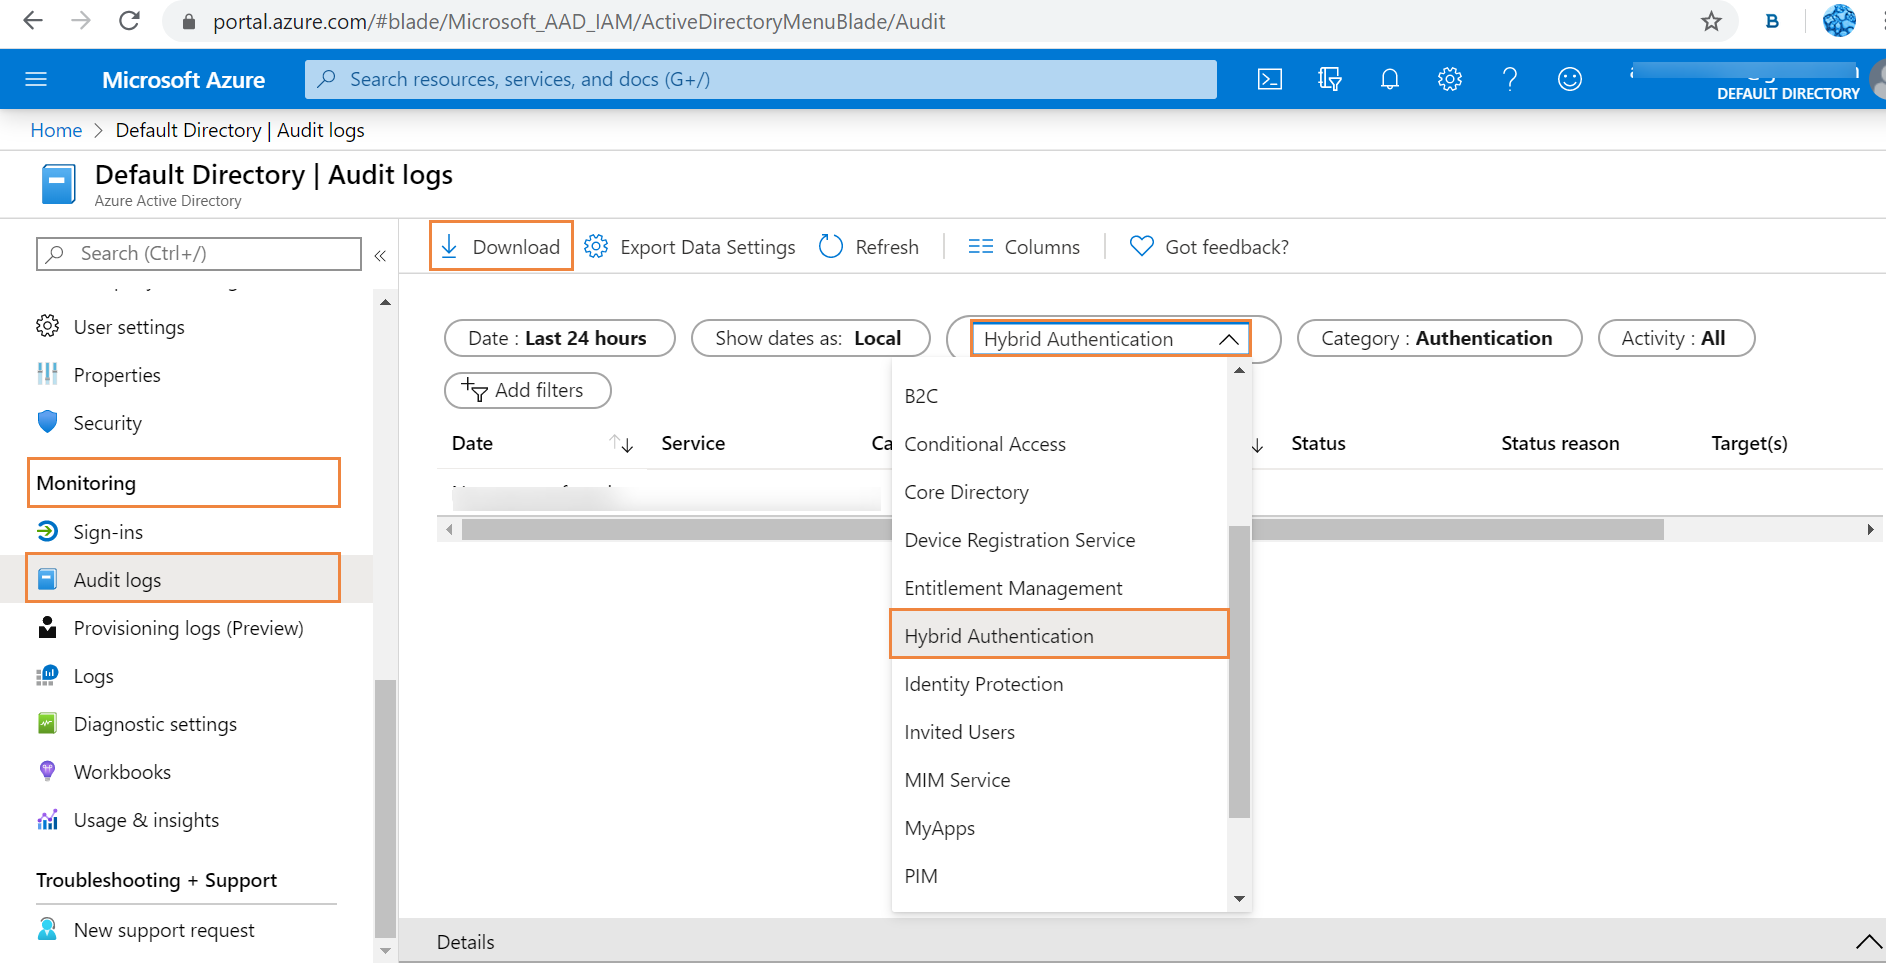Open Sign-ins in the left menu

click(x=108, y=531)
